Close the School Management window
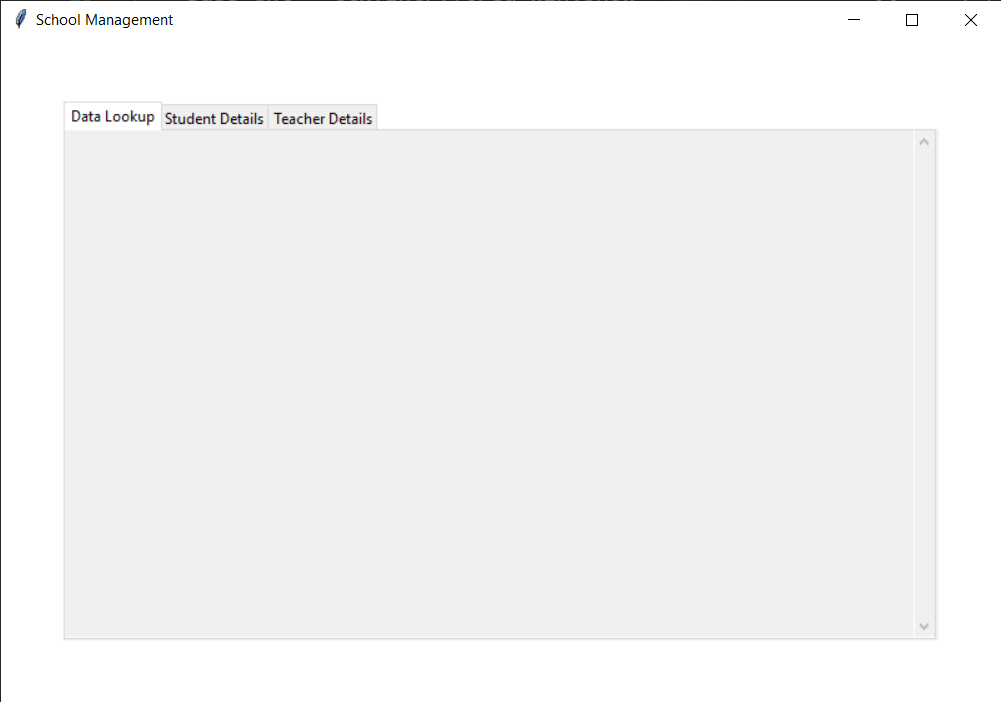 click(970, 20)
